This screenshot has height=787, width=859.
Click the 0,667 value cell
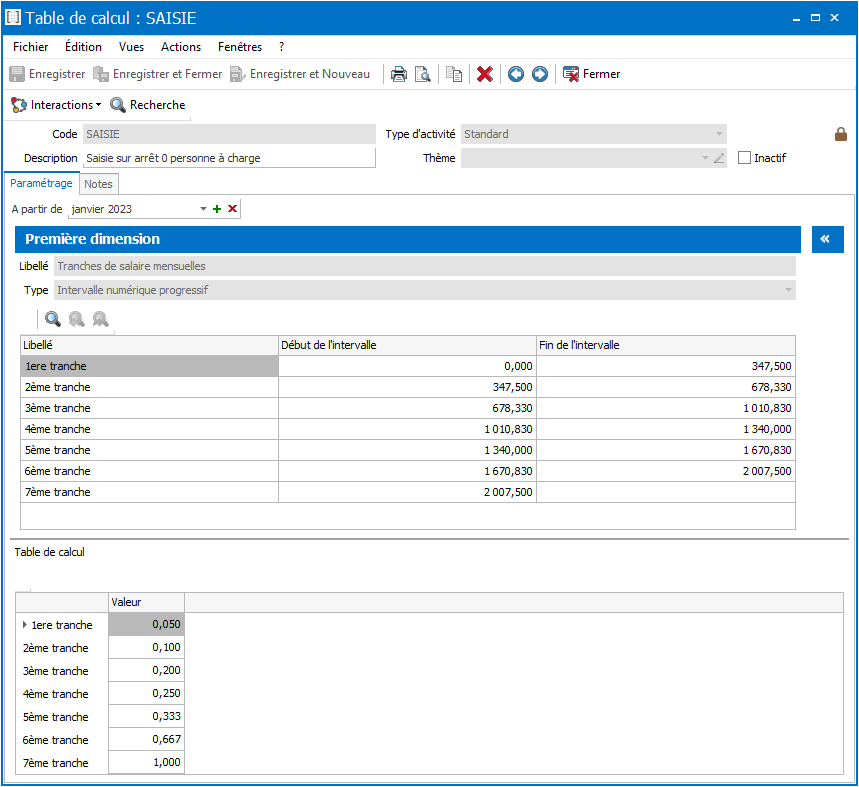coord(146,739)
